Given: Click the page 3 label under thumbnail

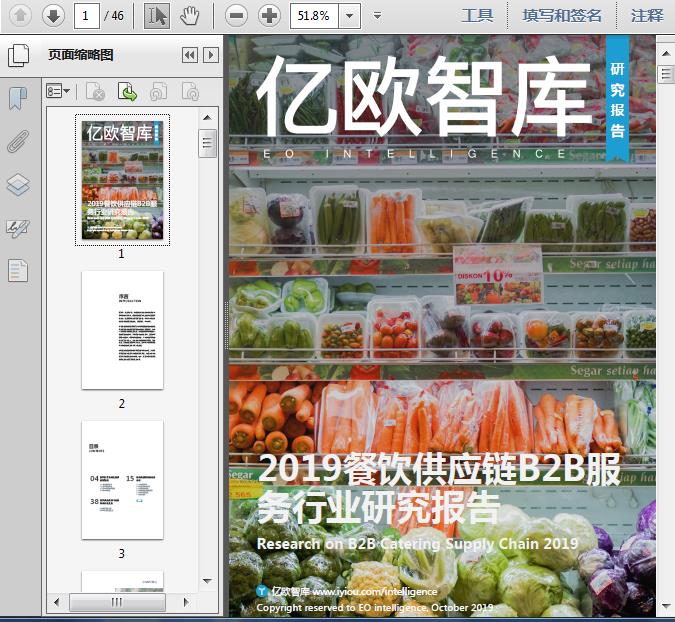Looking at the screenshot, I should click(x=122, y=553).
